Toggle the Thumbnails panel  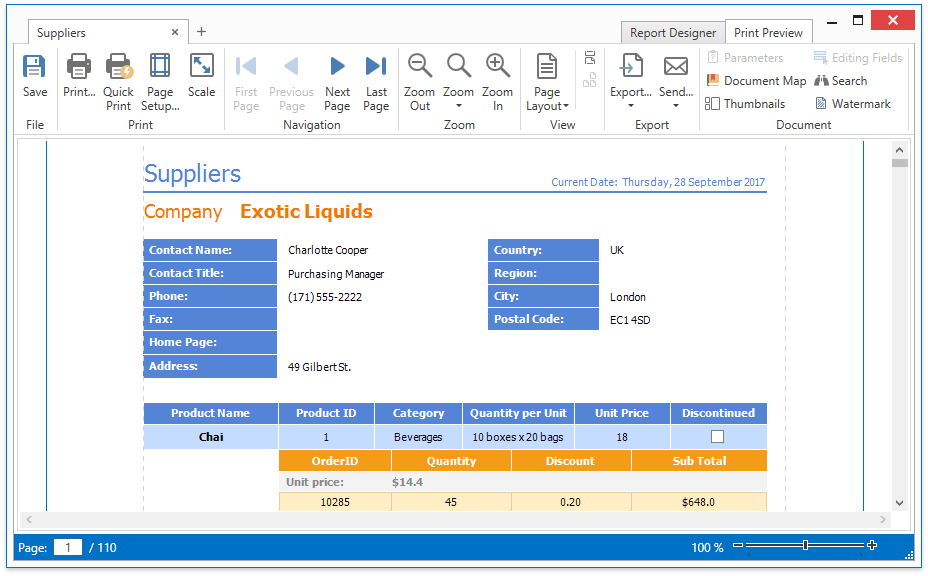point(745,104)
